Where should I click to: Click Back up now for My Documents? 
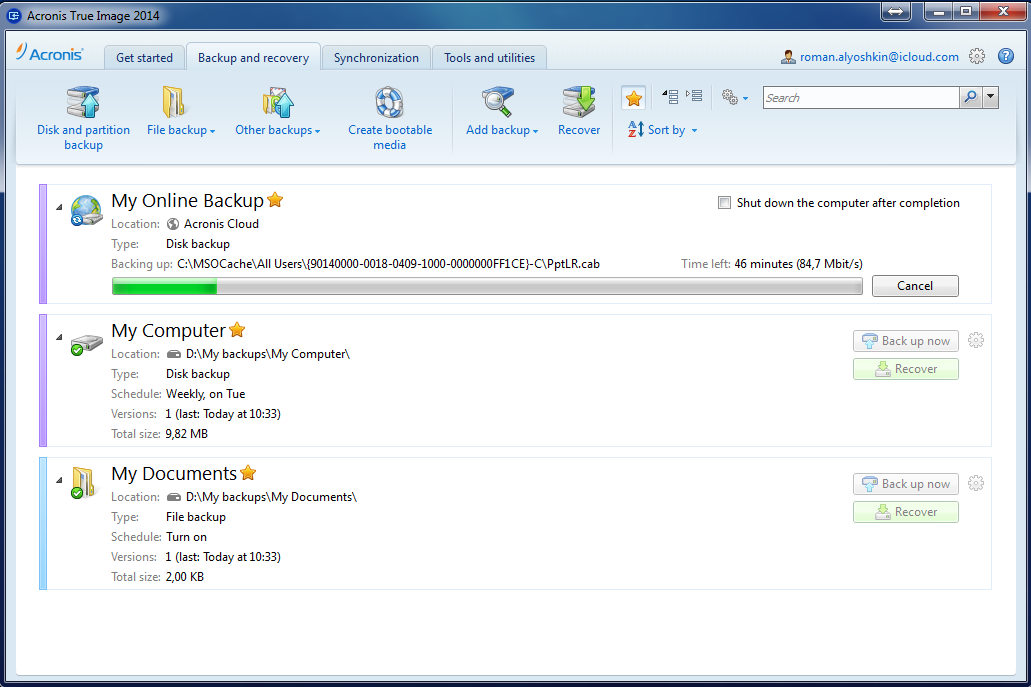click(x=905, y=484)
